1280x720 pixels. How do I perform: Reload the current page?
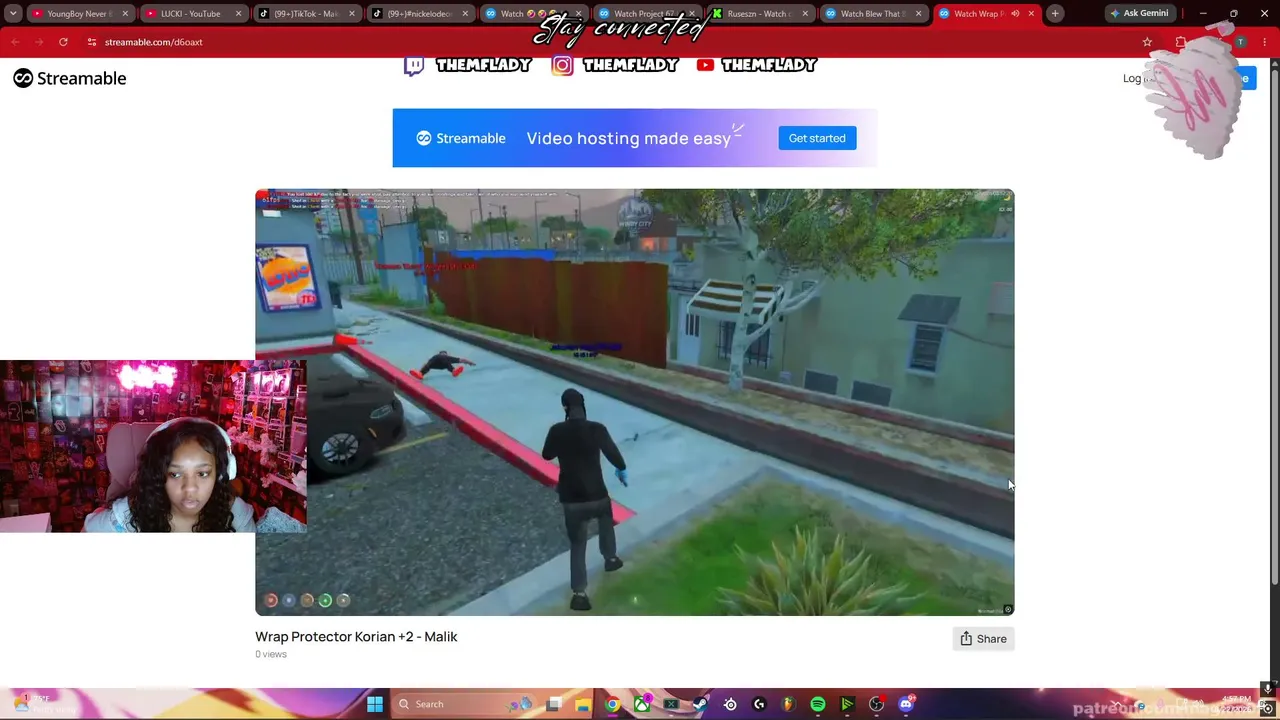[63, 42]
